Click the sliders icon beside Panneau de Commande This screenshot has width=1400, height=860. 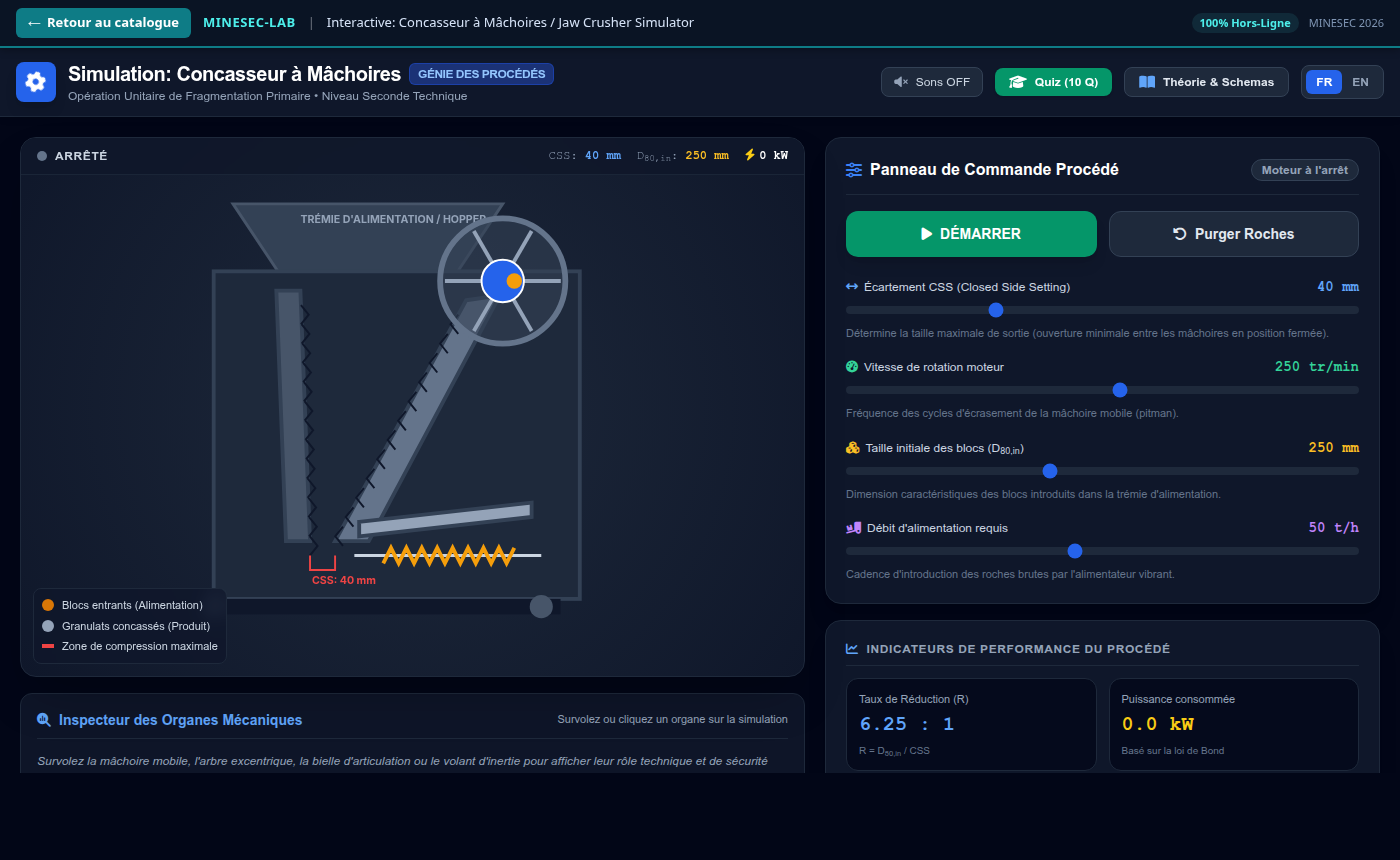click(x=854, y=170)
